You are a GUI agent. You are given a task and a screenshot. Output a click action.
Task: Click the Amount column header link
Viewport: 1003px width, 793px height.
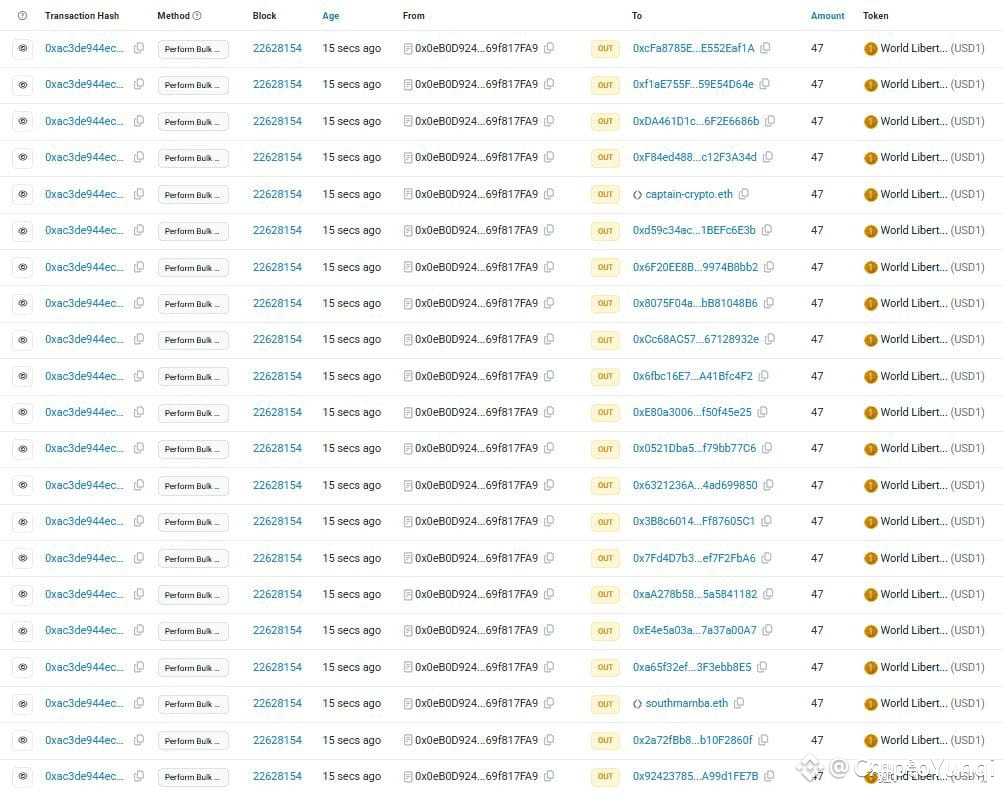(x=828, y=15)
